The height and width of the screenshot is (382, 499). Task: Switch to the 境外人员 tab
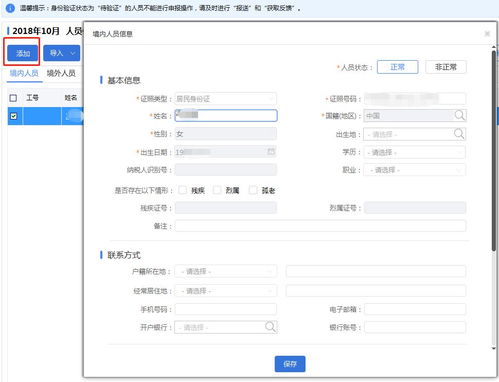point(61,73)
